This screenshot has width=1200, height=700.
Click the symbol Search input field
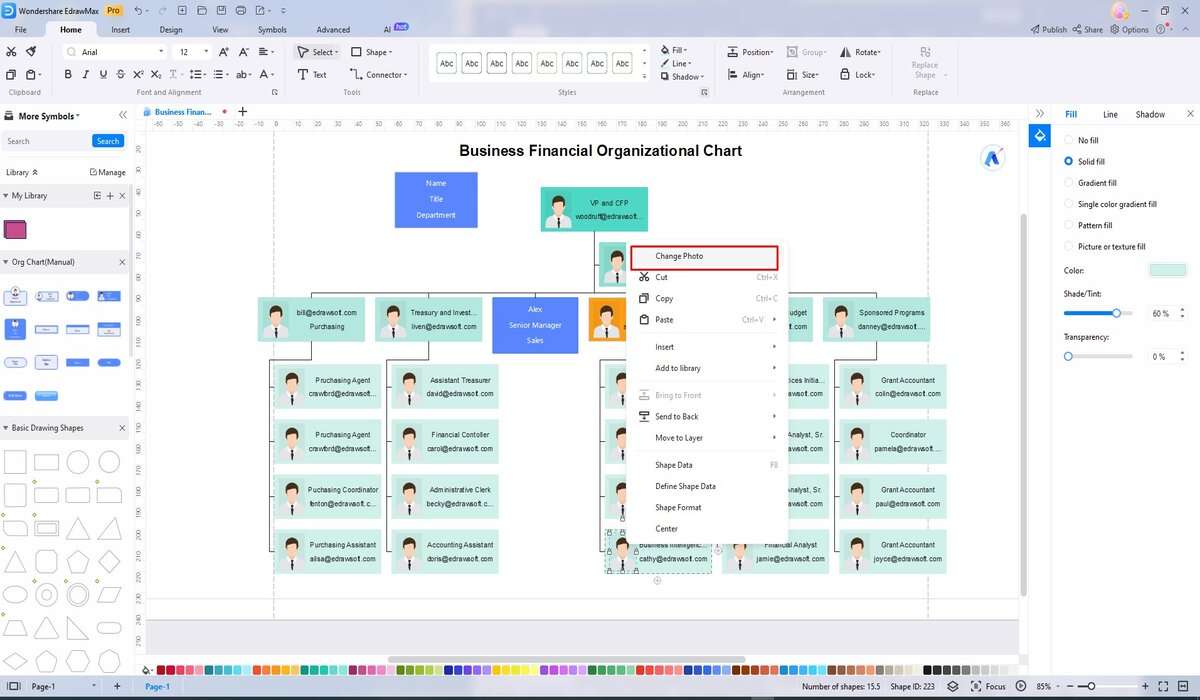point(46,141)
